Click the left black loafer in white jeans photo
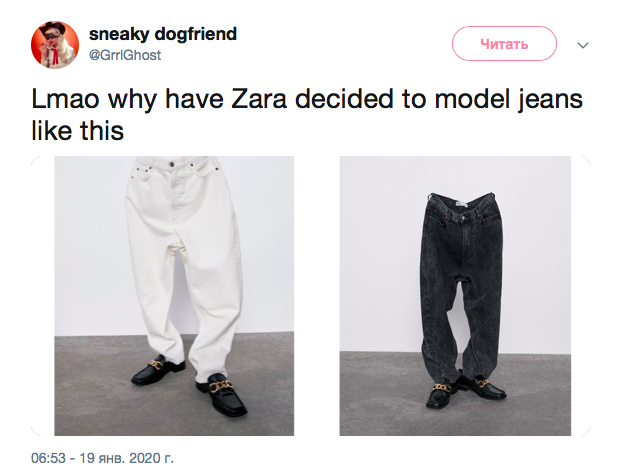 158,372
